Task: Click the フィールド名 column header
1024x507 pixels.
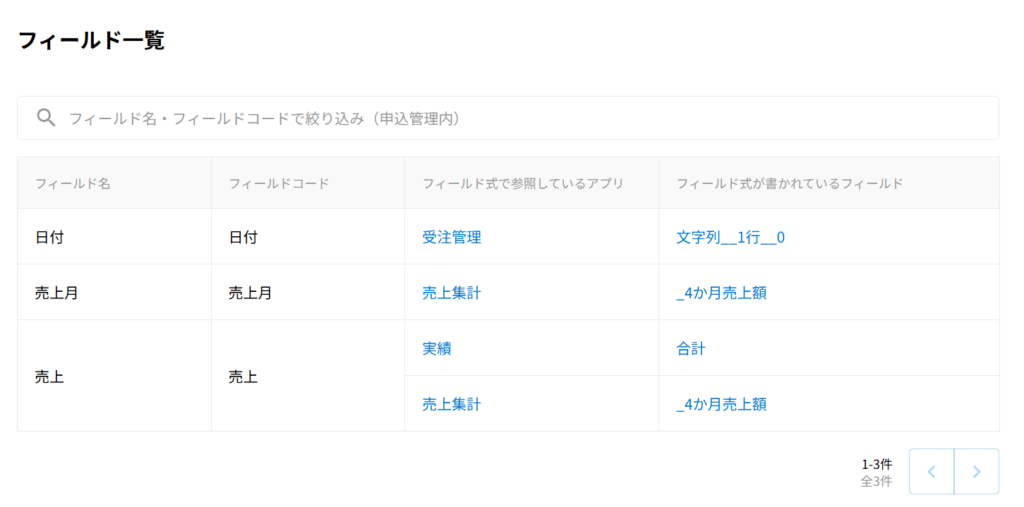Action: 72,183
